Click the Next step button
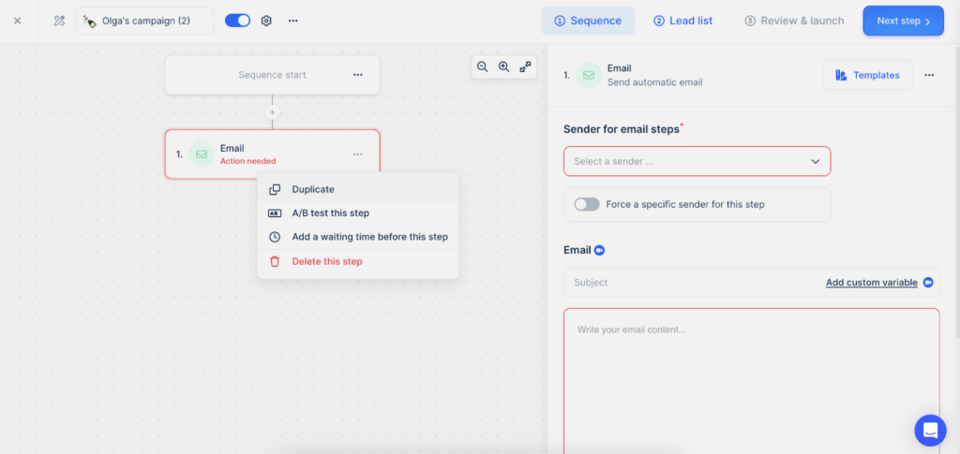This screenshot has width=960, height=454. [x=903, y=21]
